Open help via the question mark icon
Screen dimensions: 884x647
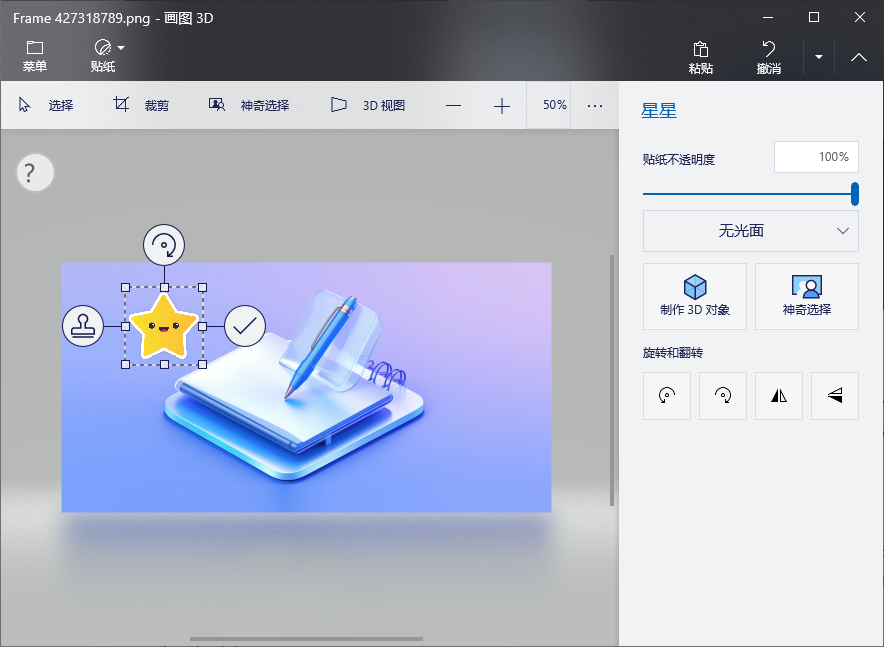click(x=34, y=172)
